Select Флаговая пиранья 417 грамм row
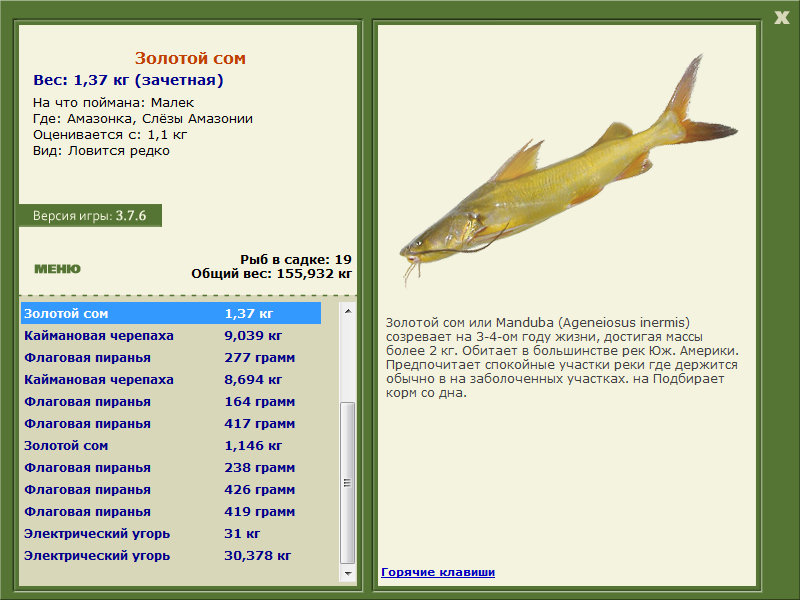Image resolution: width=800 pixels, height=600 pixels. [x=171, y=423]
